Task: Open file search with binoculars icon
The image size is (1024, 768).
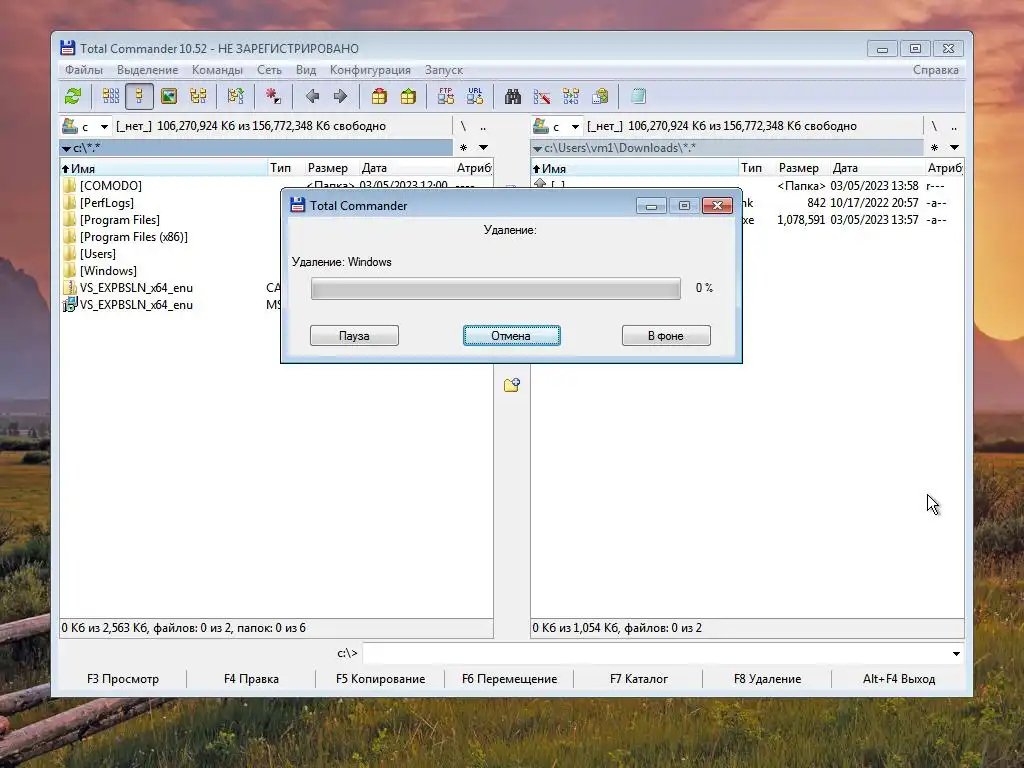Action: [x=513, y=97]
